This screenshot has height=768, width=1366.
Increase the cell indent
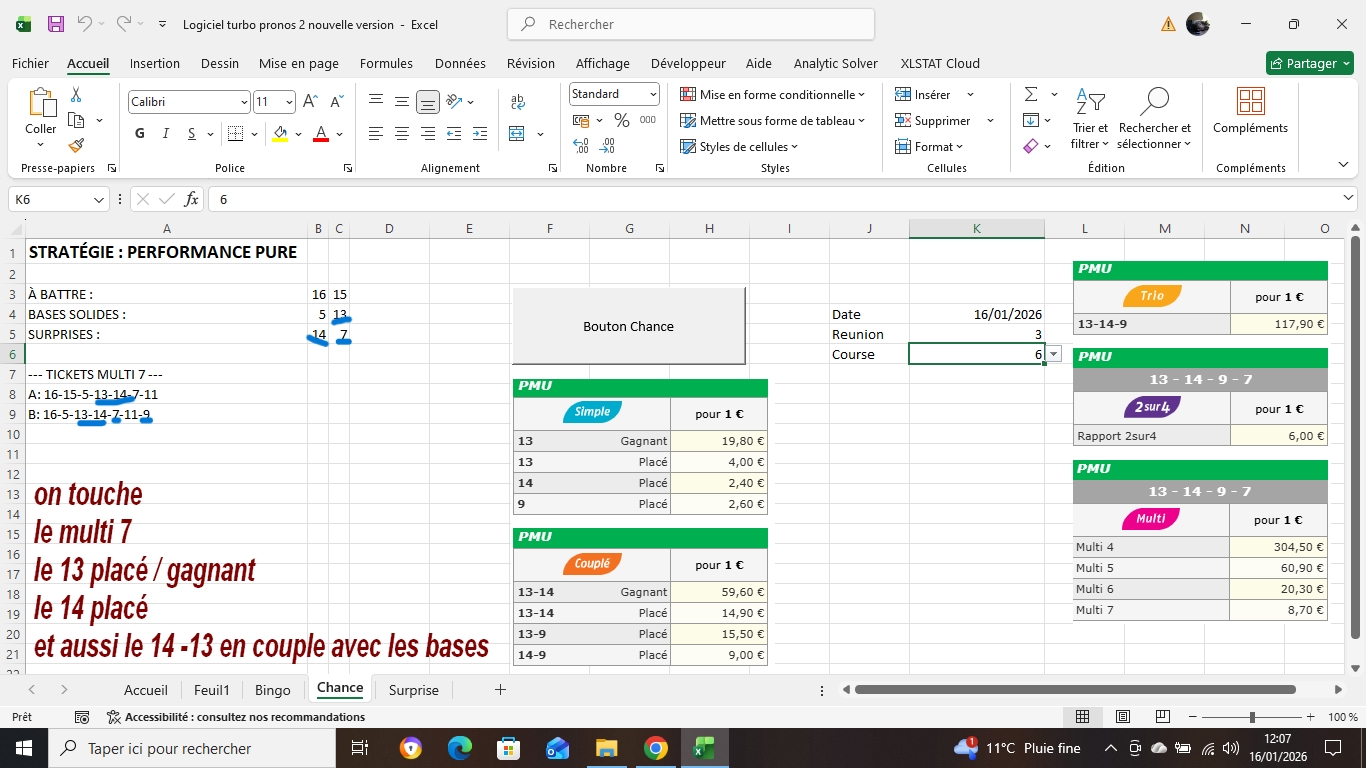coord(480,134)
